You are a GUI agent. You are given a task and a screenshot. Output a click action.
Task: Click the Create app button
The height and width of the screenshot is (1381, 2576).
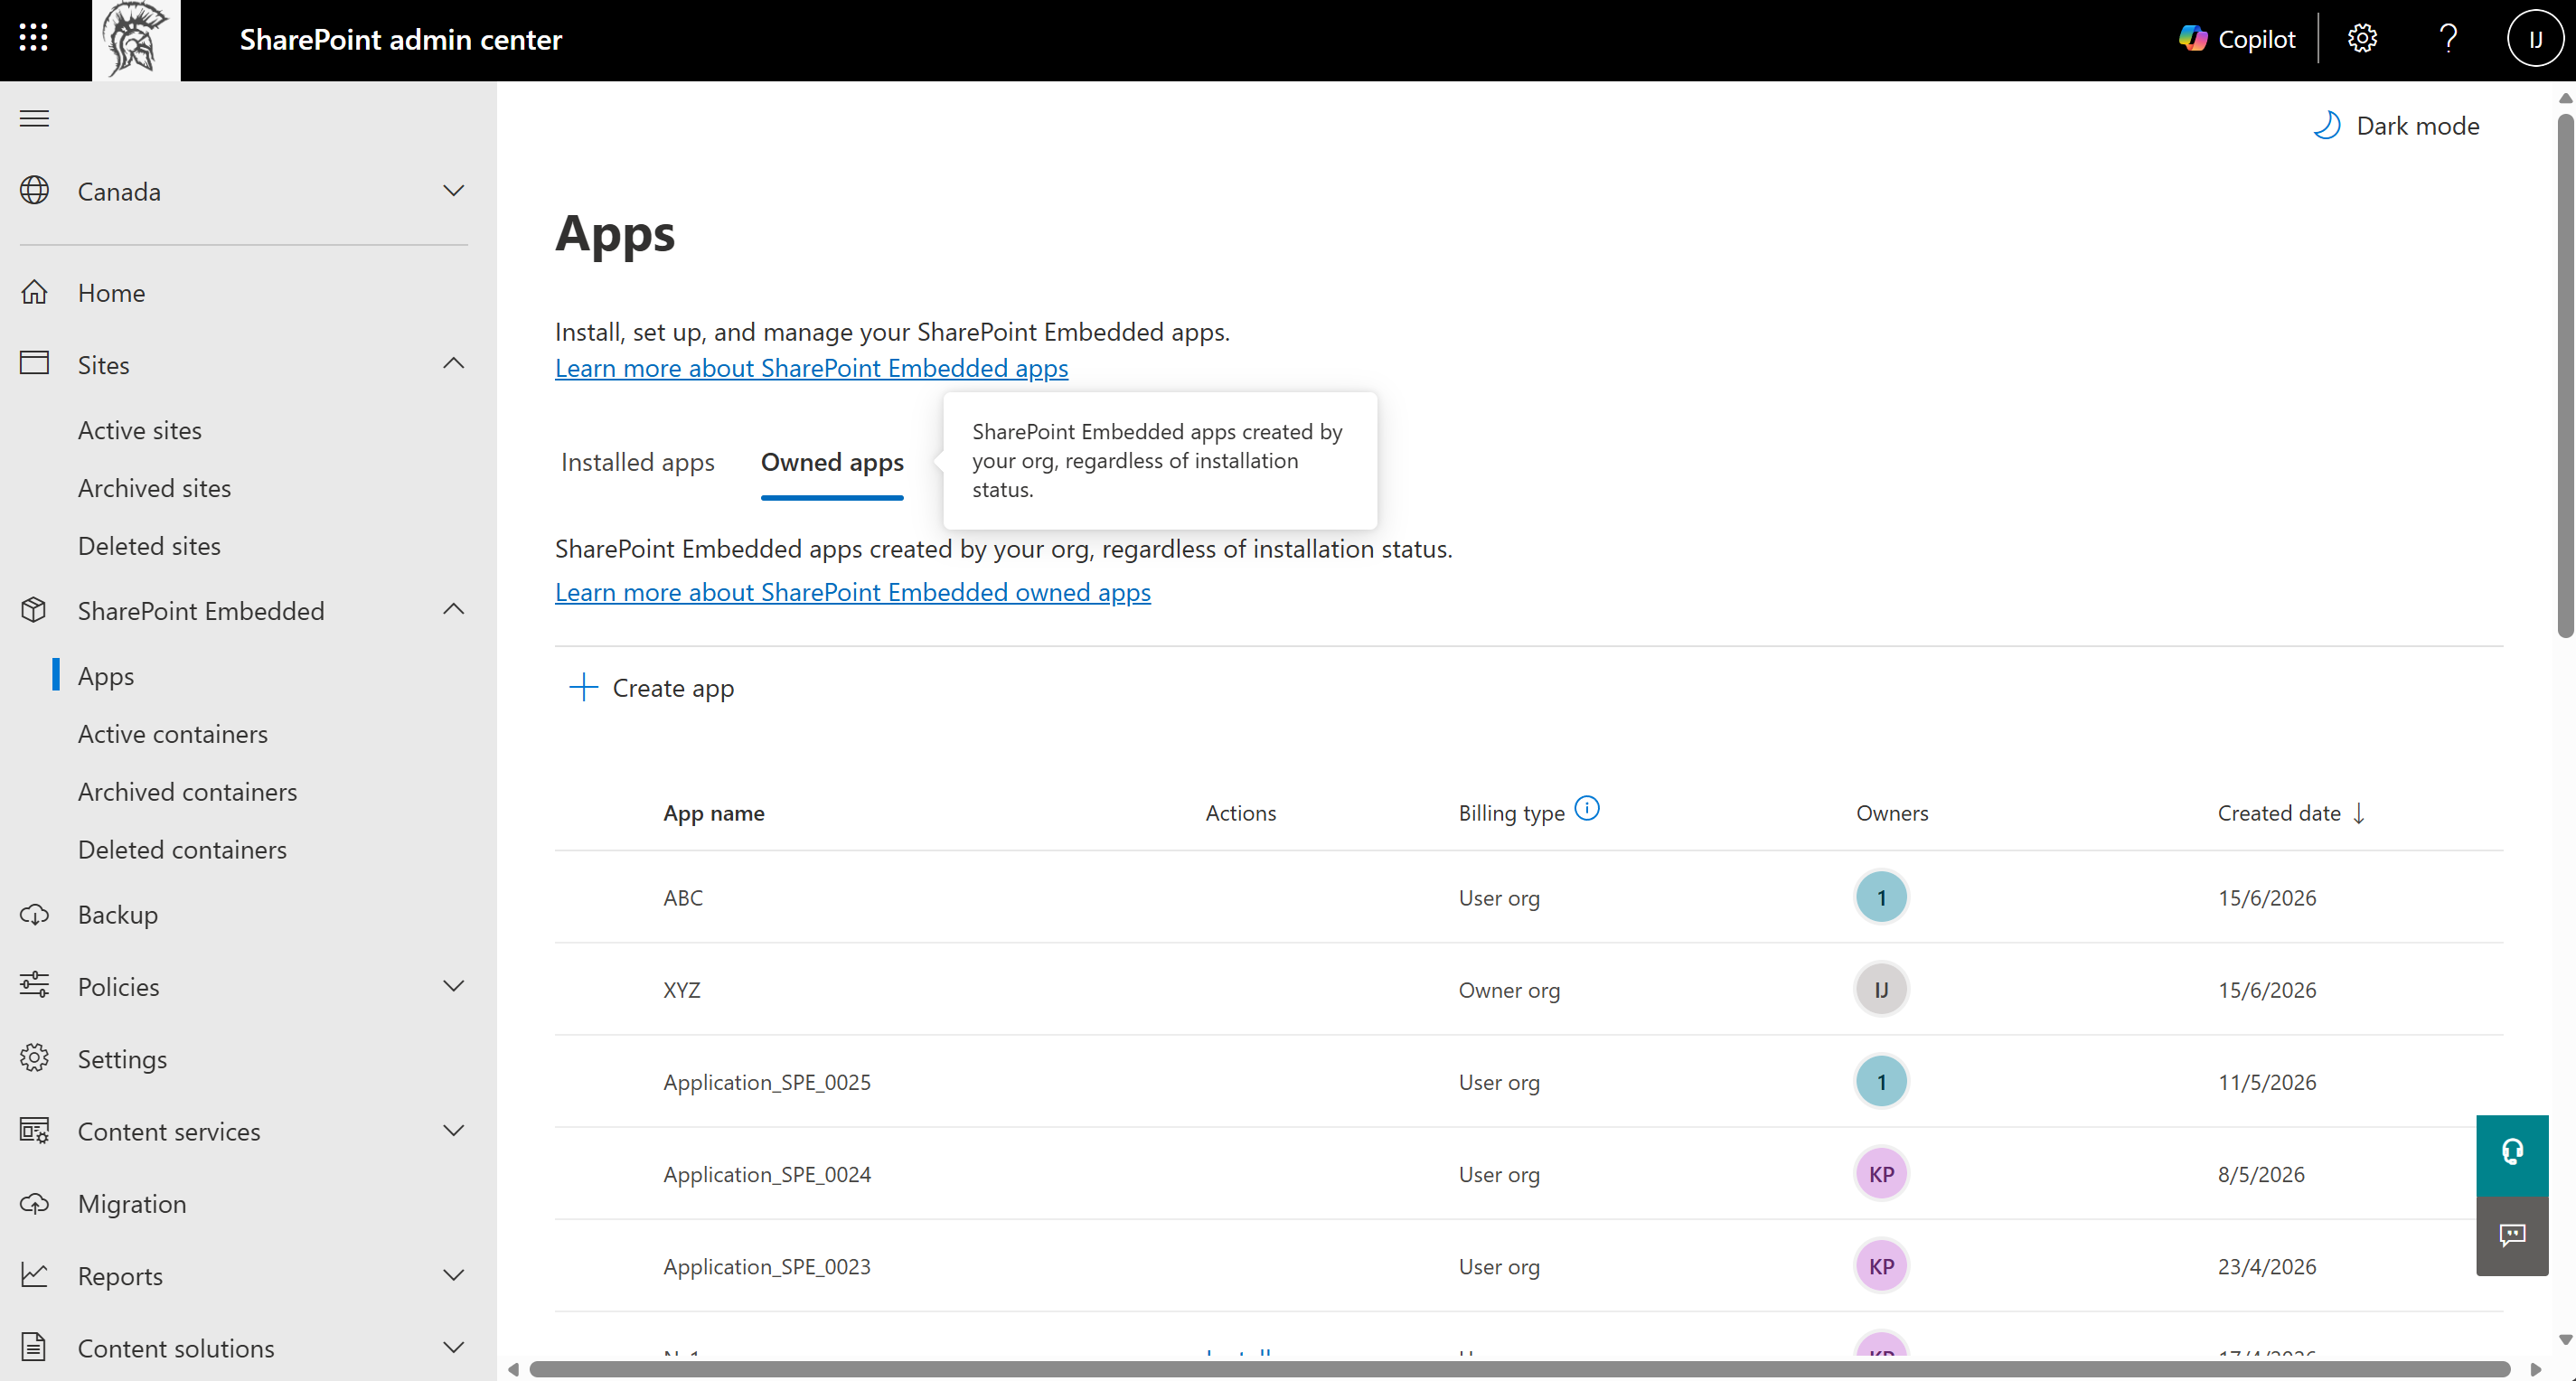652,687
